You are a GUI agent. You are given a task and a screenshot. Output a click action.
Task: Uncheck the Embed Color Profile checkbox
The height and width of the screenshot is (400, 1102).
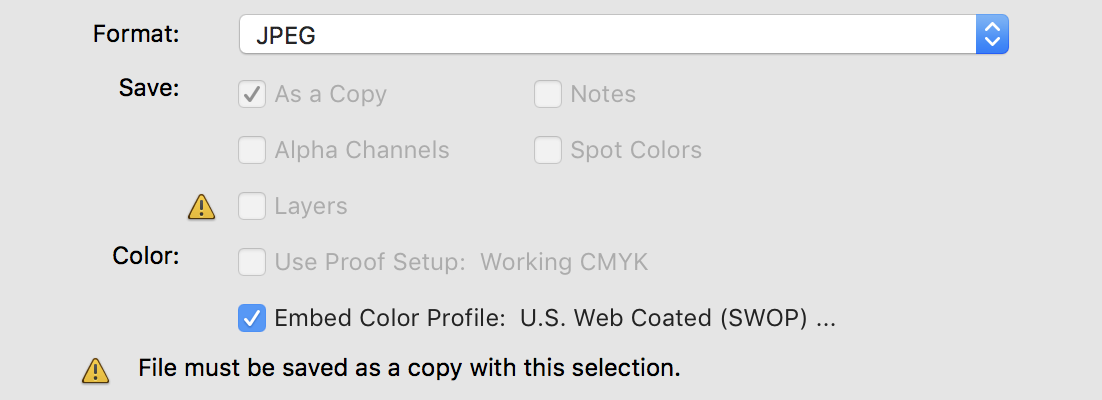[252, 318]
